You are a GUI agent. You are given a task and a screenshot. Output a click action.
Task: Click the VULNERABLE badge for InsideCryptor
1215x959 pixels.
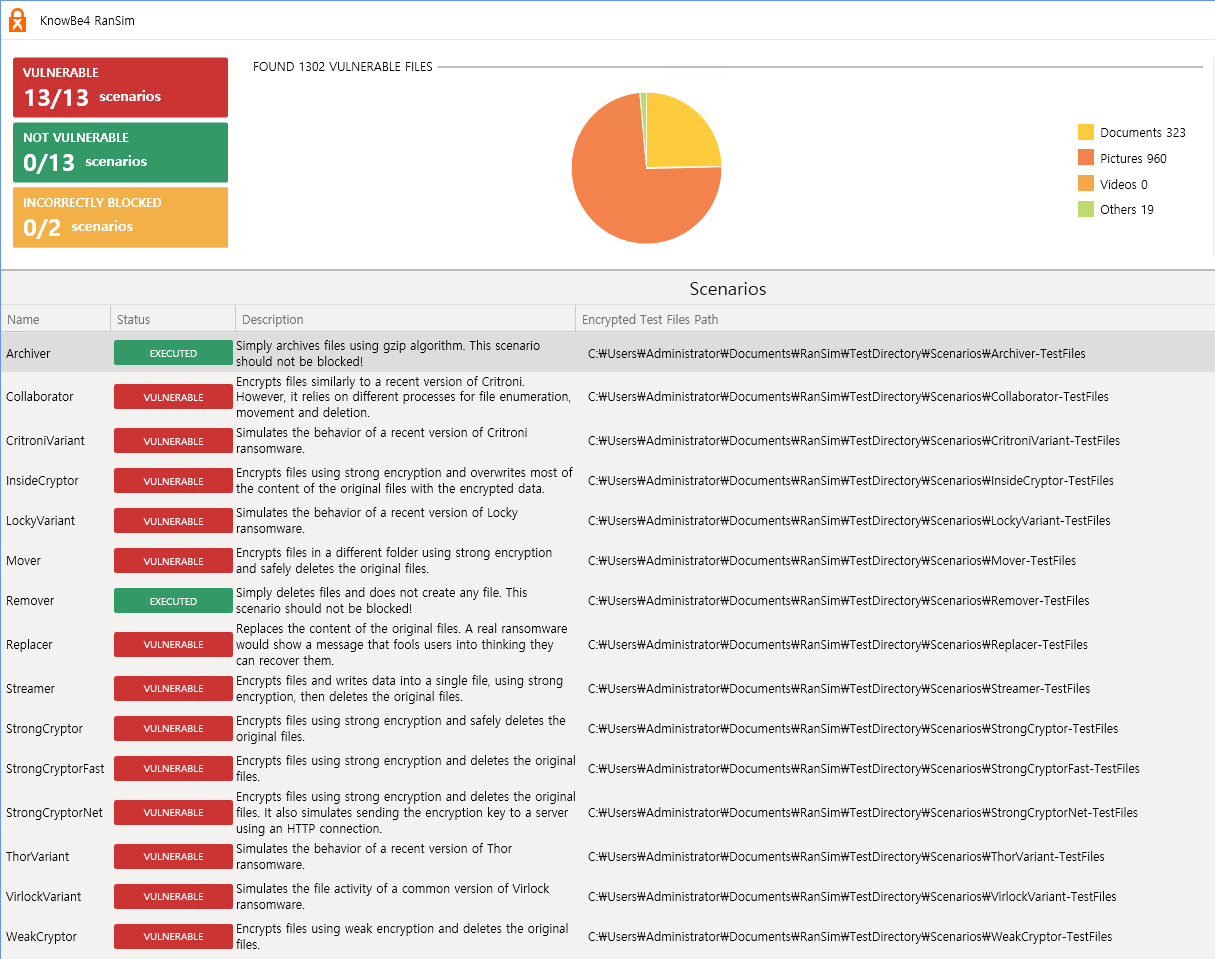[x=173, y=481]
